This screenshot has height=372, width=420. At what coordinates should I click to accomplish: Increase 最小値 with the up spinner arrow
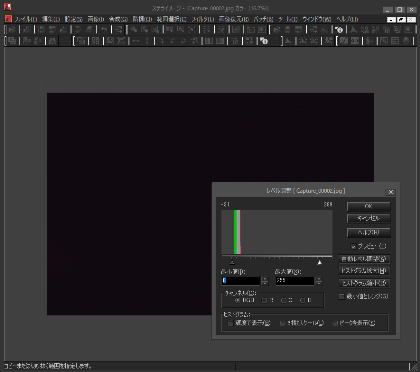(x=265, y=279)
